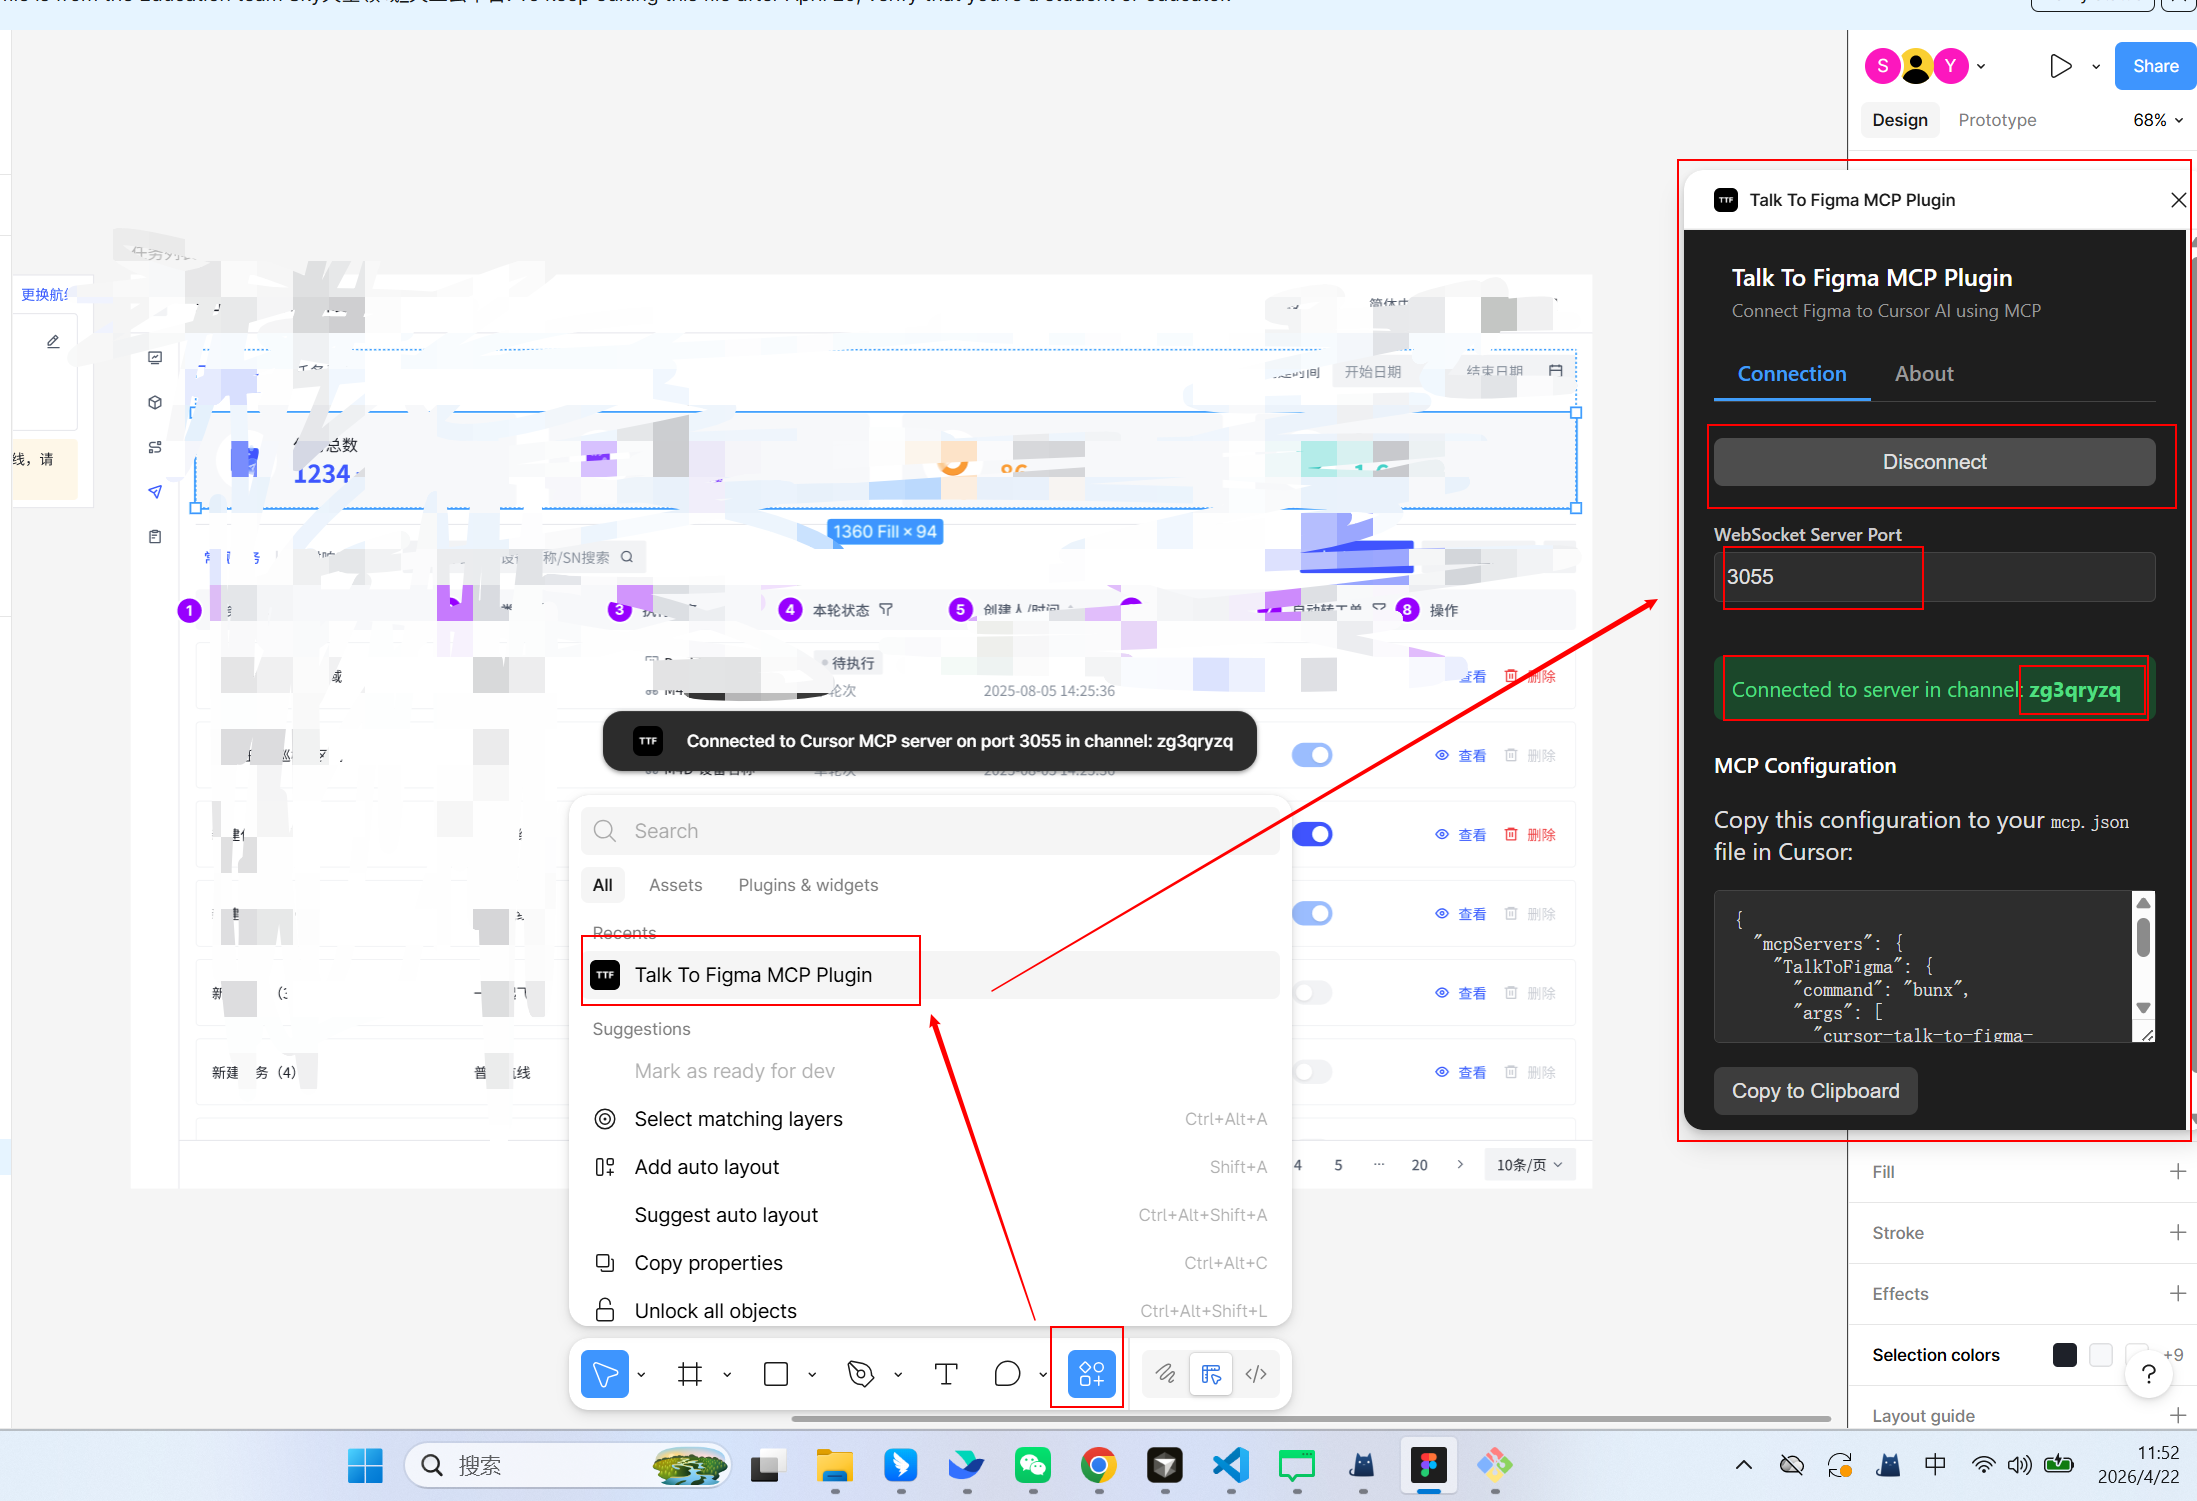Switch to the About tab in plugin

[x=1923, y=374]
